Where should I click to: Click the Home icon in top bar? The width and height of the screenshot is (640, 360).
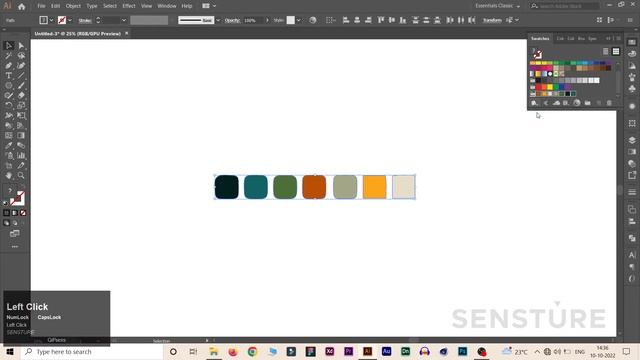pyautogui.click(x=22, y=6)
